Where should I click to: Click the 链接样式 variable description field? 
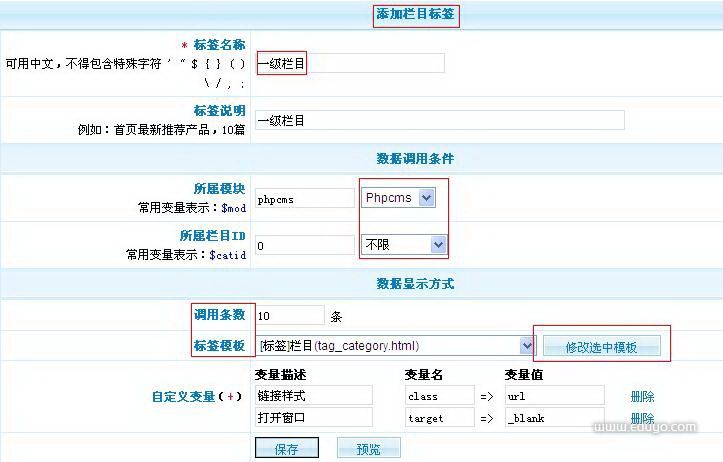coord(313,396)
